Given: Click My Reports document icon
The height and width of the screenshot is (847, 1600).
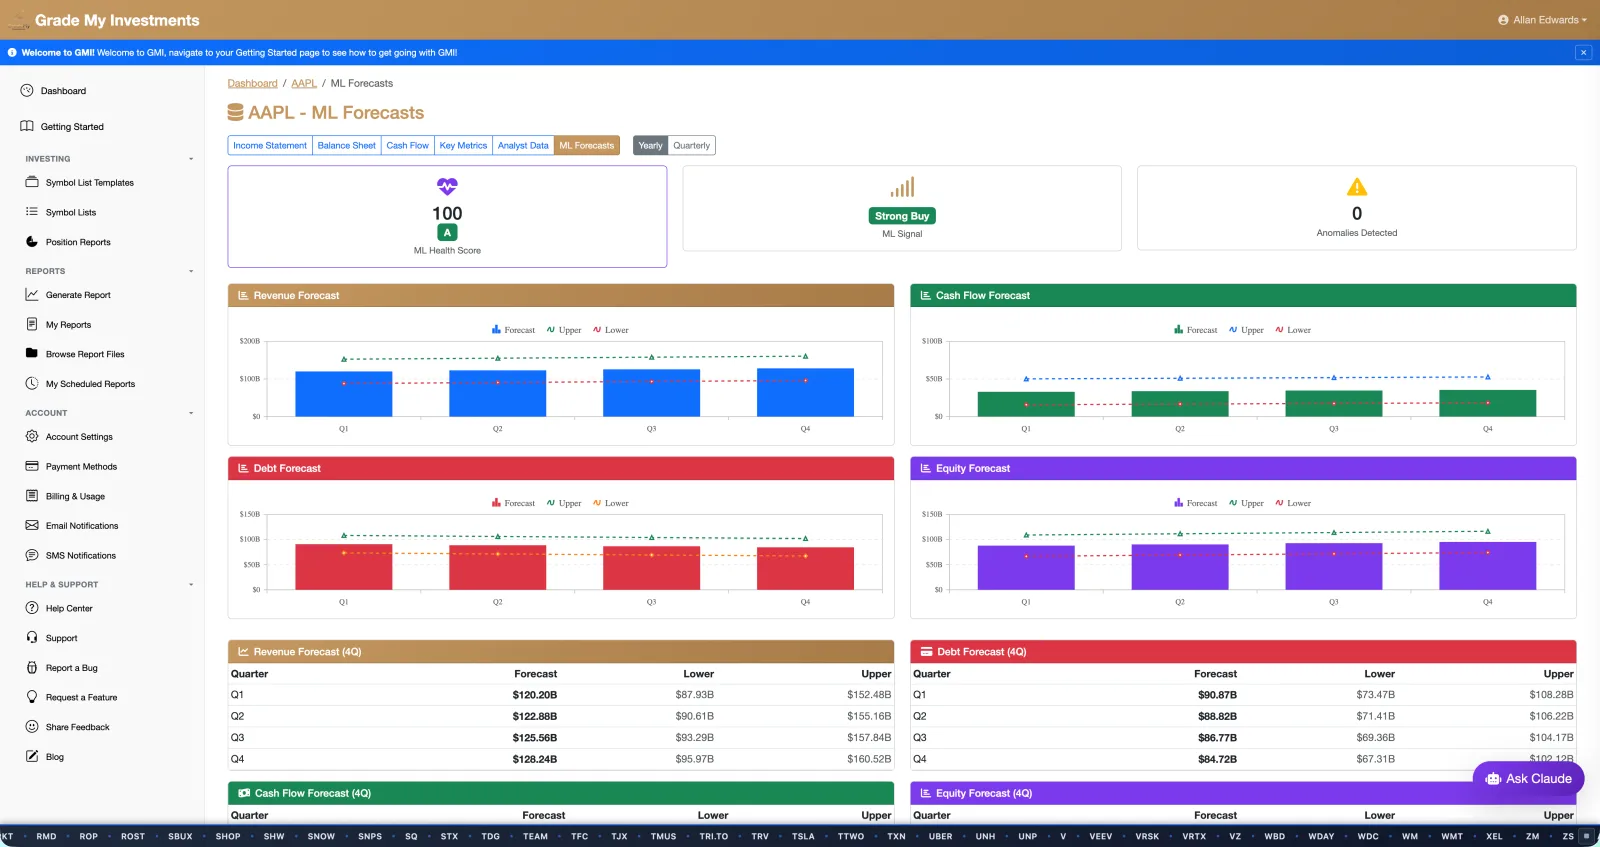Looking at the screenshot, I should tap(32, 324).
